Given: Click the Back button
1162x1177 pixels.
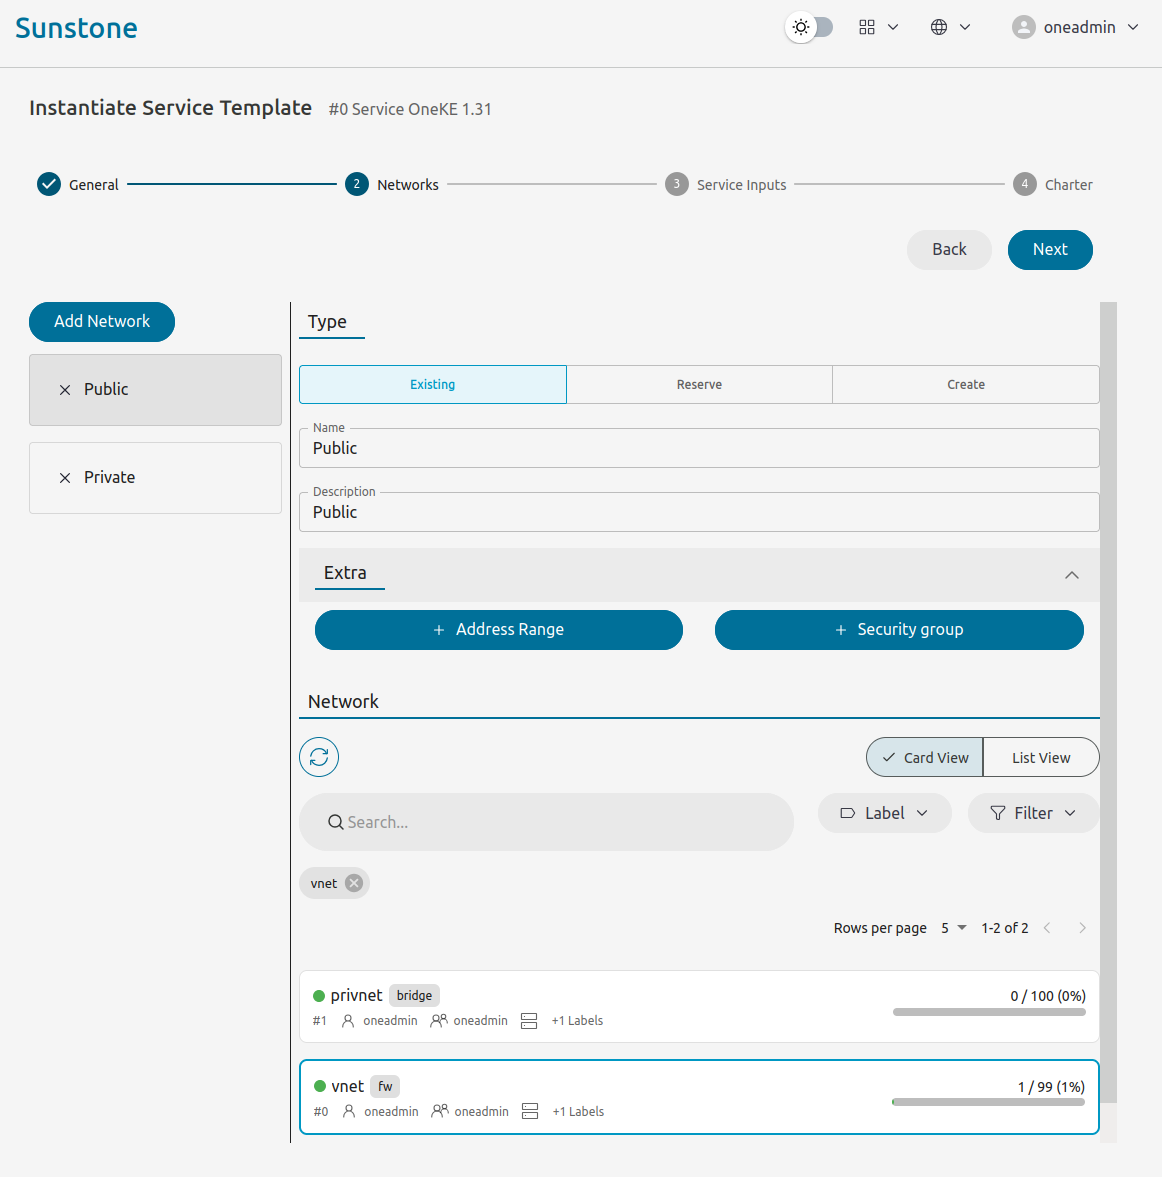Looking at the screenshot, I should pyautogui.click(x=949, y=249).
